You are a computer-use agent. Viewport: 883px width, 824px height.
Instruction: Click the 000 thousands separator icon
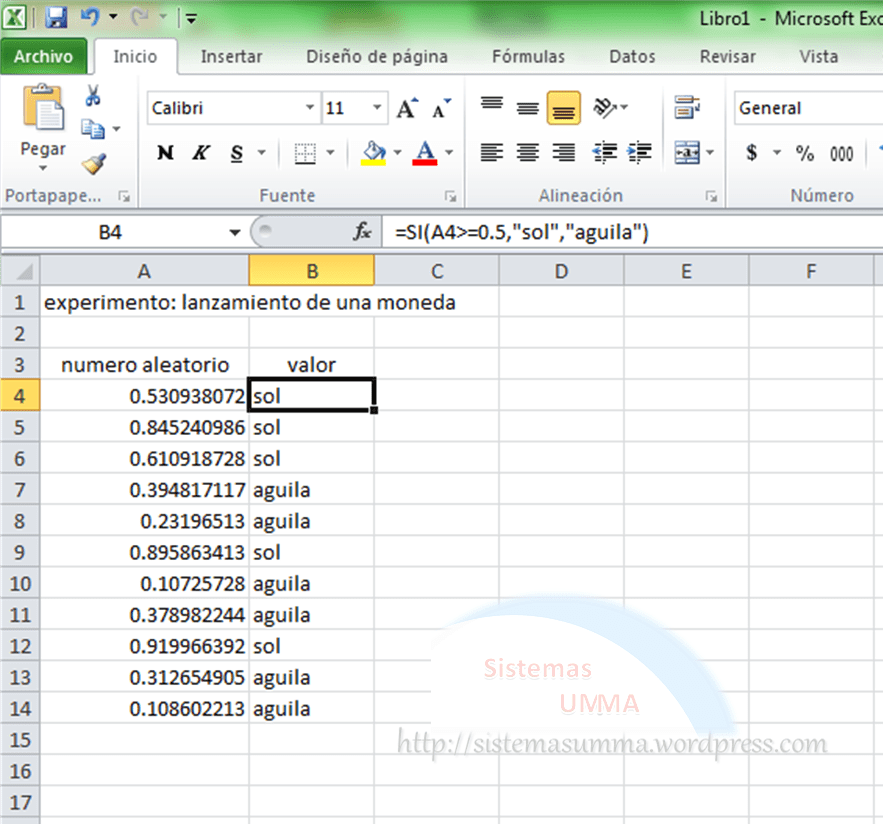click(x=841, y=153)
